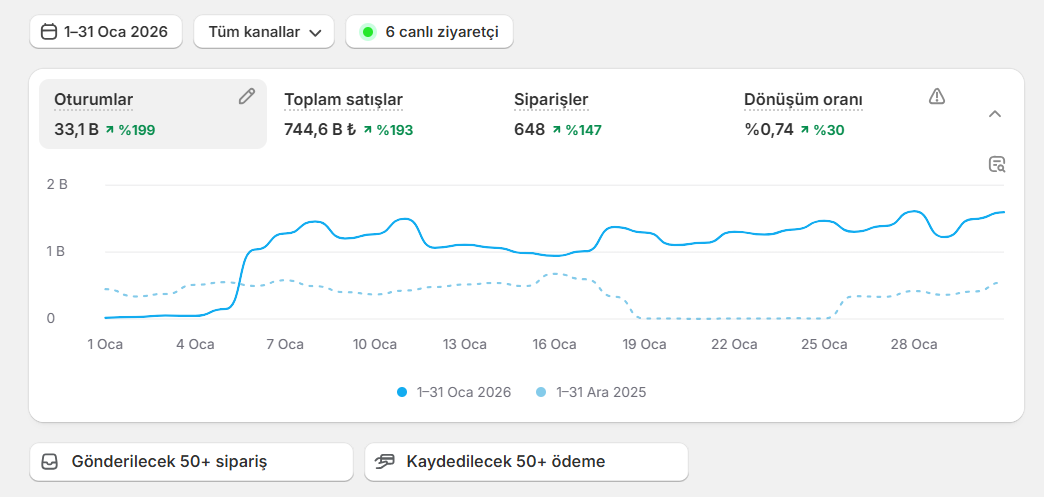1044x497 pixels.
Task: Click the green up arrow beside %199
Action: 110,130
